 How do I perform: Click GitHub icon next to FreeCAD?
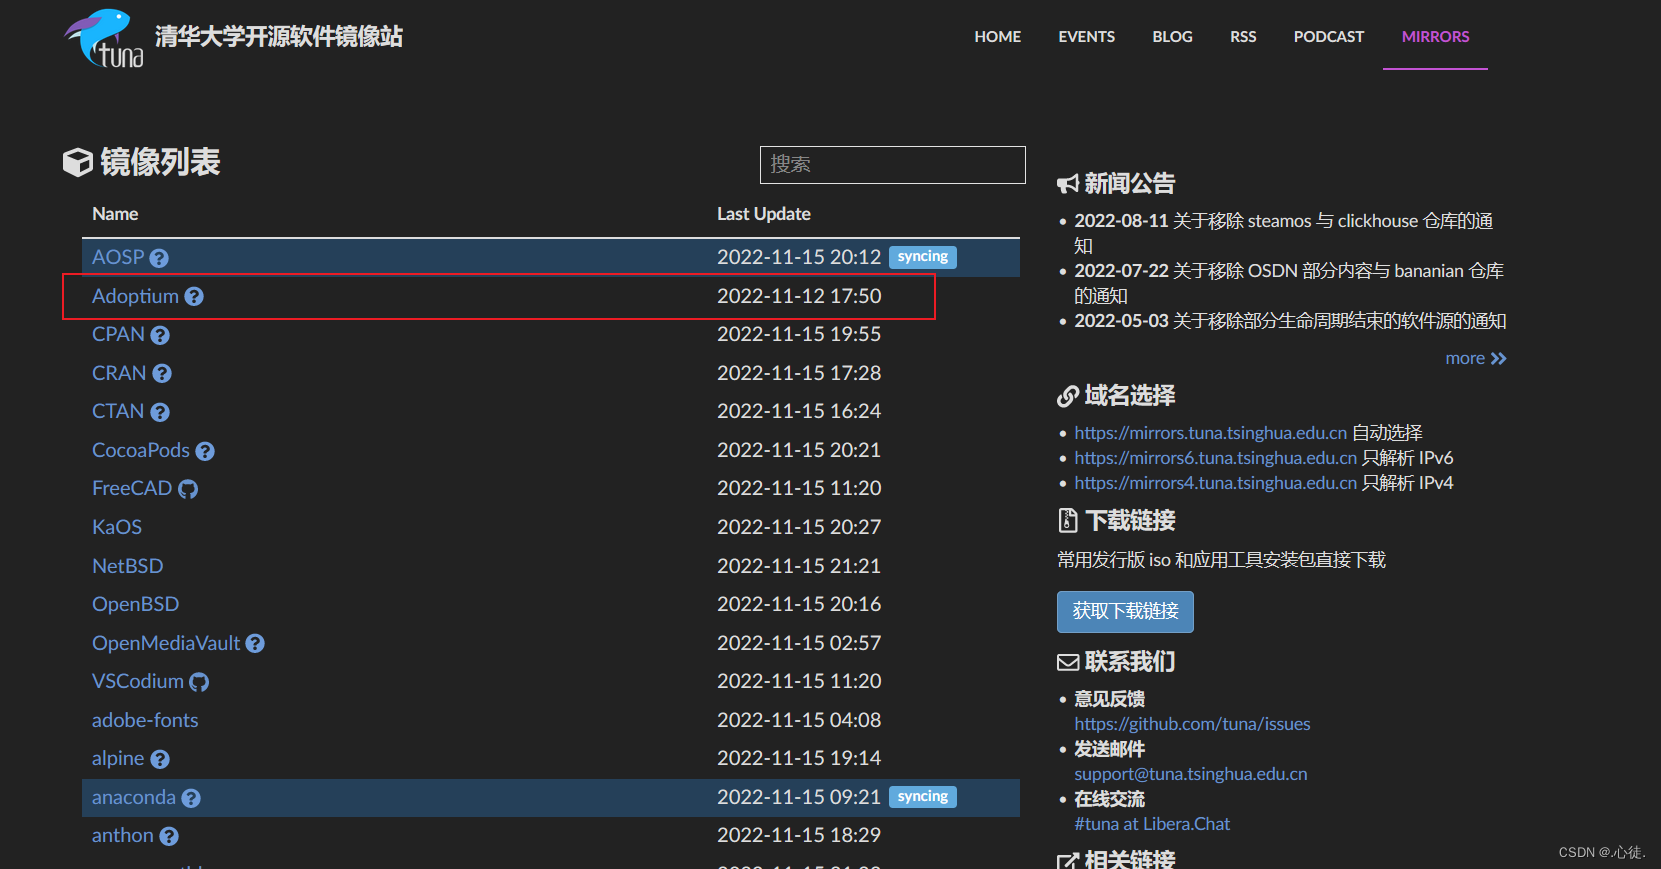(x=188, y=489)
